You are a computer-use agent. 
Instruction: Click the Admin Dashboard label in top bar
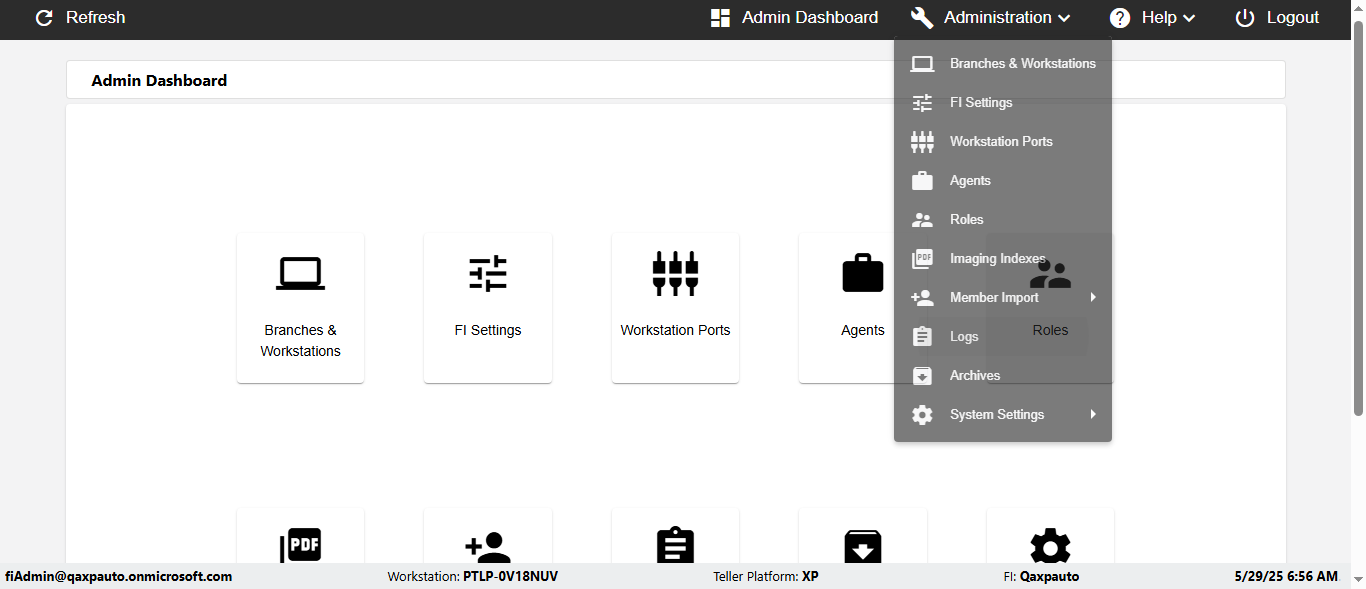pyautogui.click(x=810, y=18)
